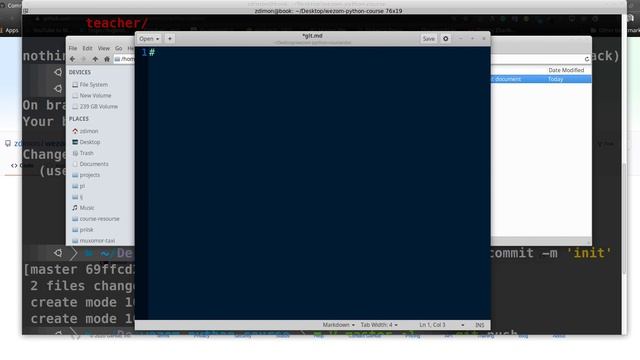Open the Markdown language selector in status bar
Screen dimensions: 640x360
pos(338,325)
